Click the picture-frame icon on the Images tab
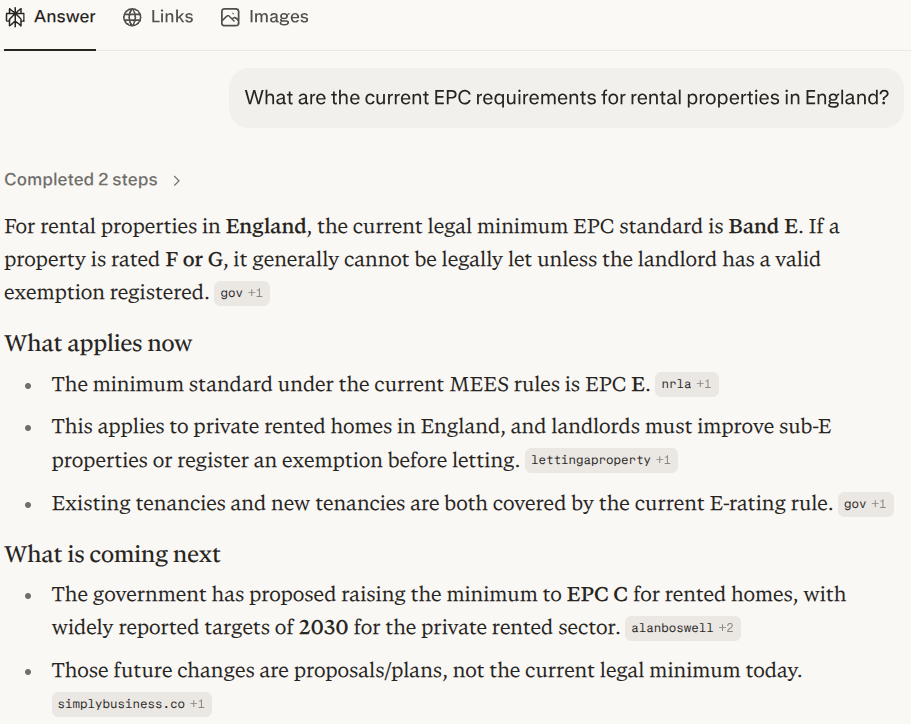This screenshot has height=724, width=911. point(229,16)
